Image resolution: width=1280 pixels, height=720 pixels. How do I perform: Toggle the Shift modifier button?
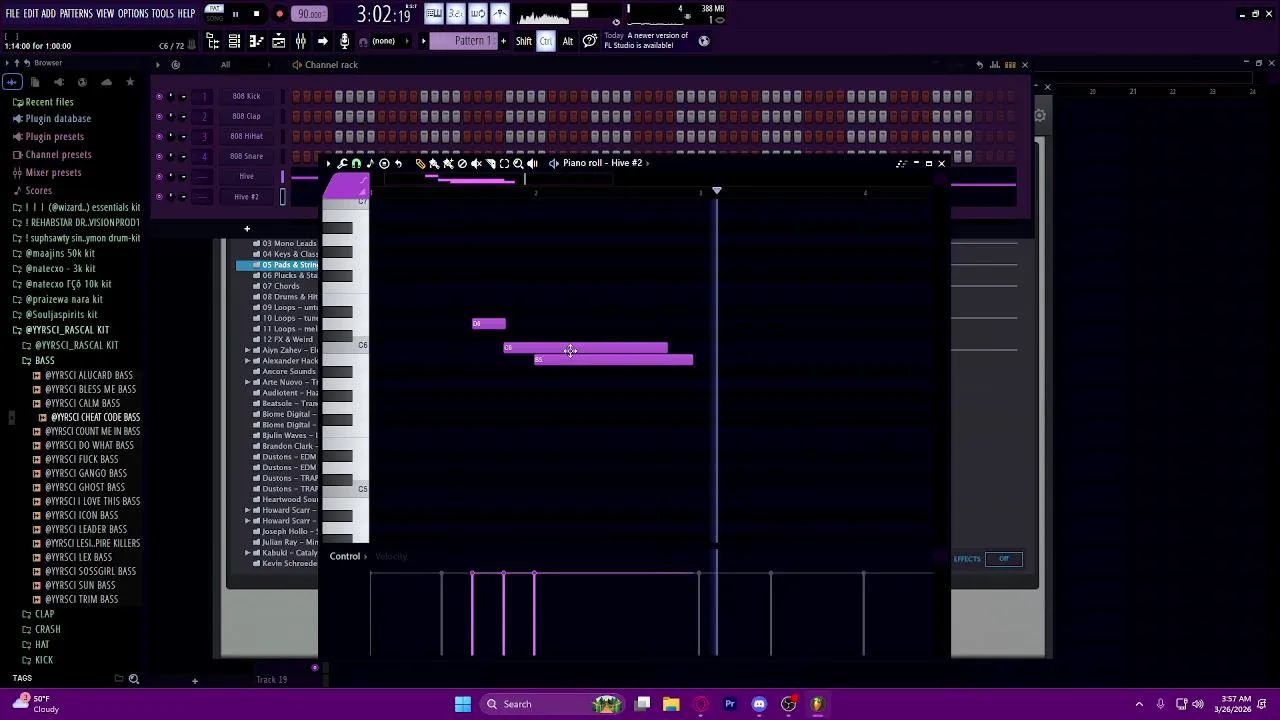point(524,41)
